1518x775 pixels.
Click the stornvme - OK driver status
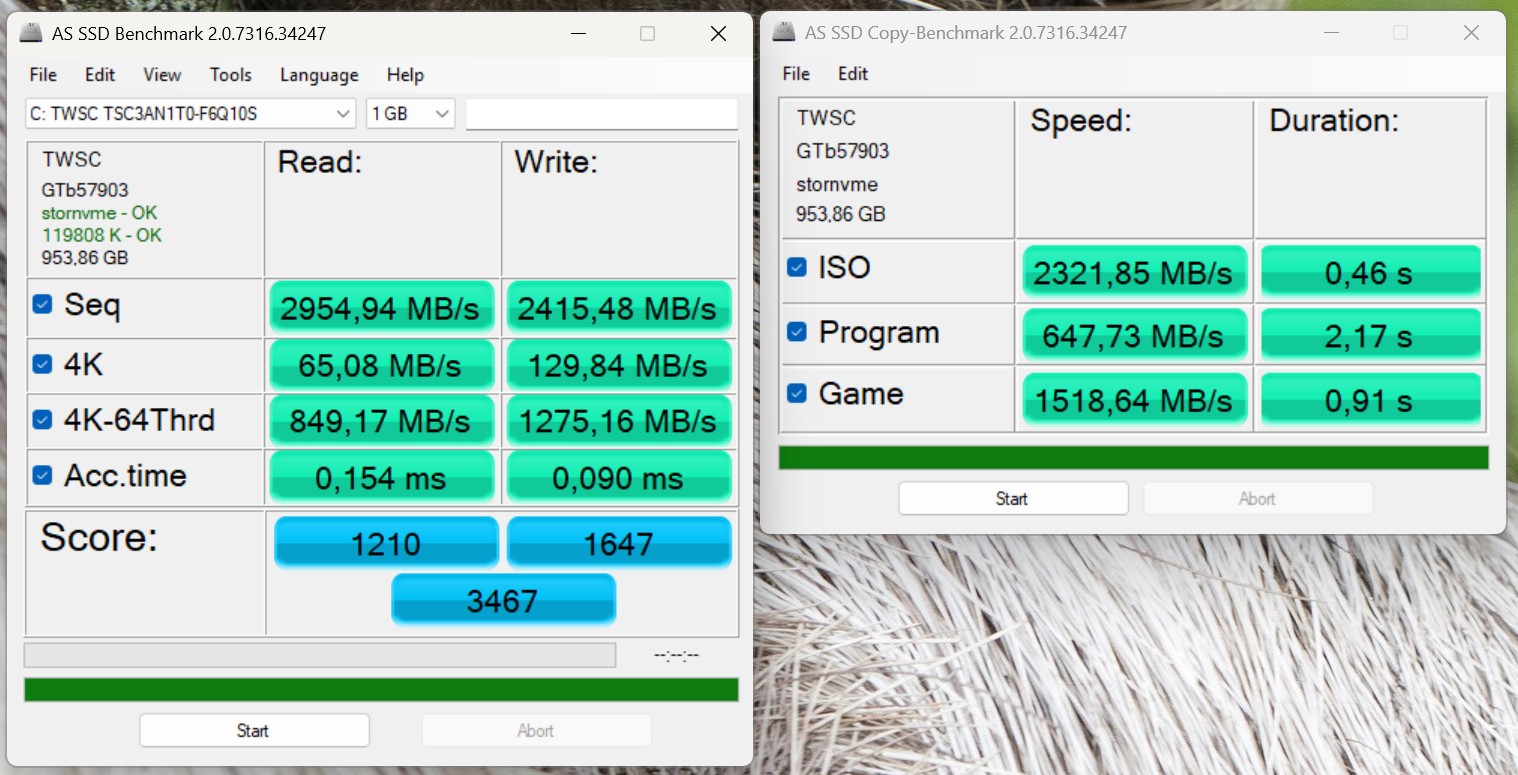pos(99,212)
